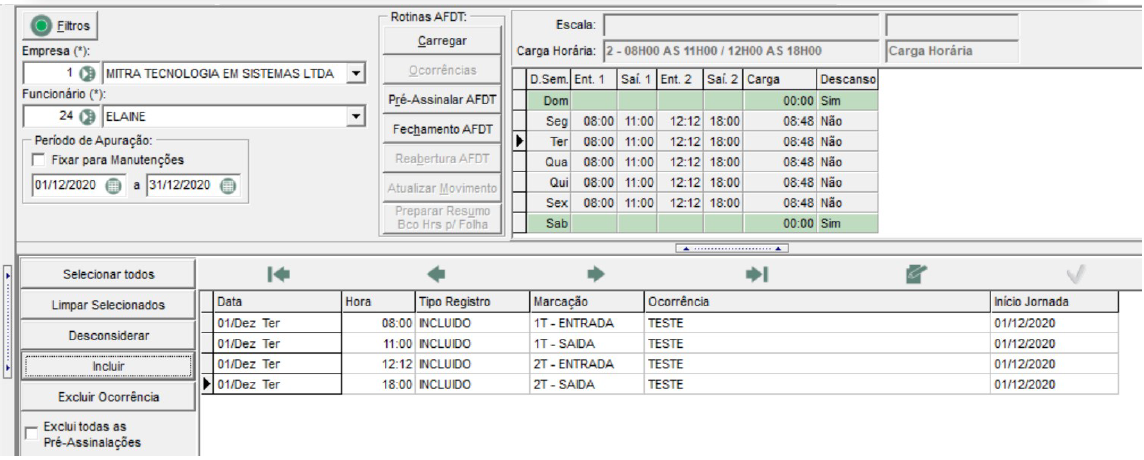Select the 12:12 2T - ENTRADA row

point(665,364)
